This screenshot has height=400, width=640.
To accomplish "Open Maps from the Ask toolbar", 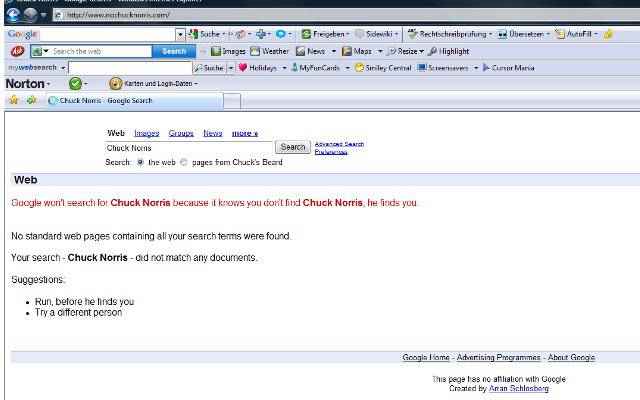I will click(x=357, y=51).
